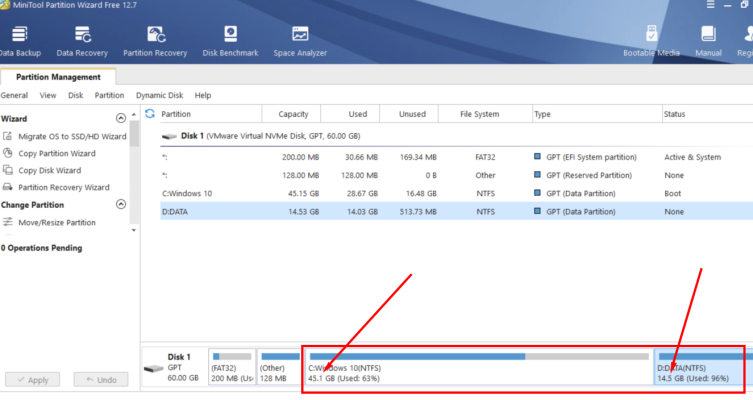Click the Copy Partition Wizard icon
753x400 pixels.
point(8,153)
